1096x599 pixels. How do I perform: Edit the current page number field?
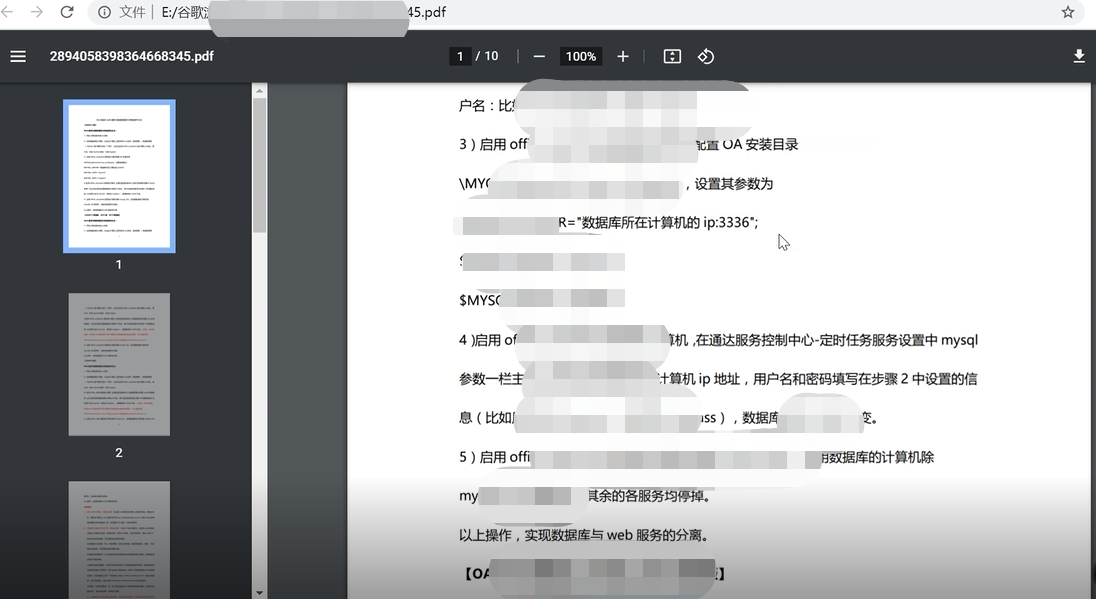pos(460,57)
